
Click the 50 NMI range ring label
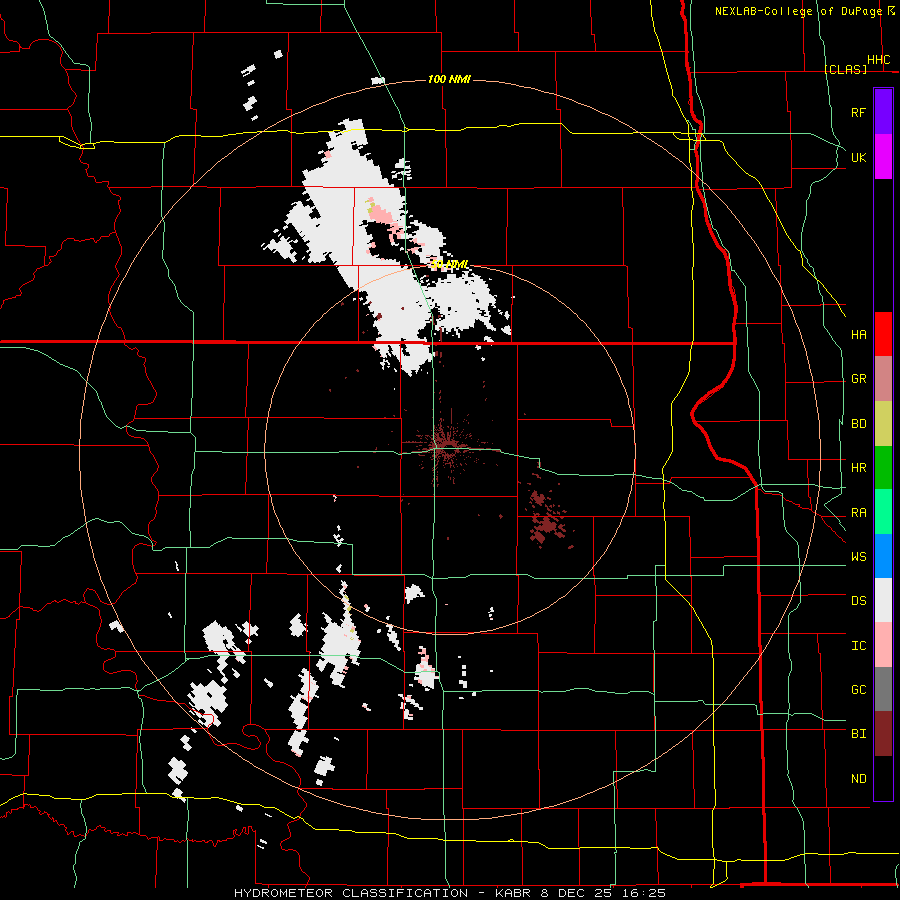tap(449, 265)
